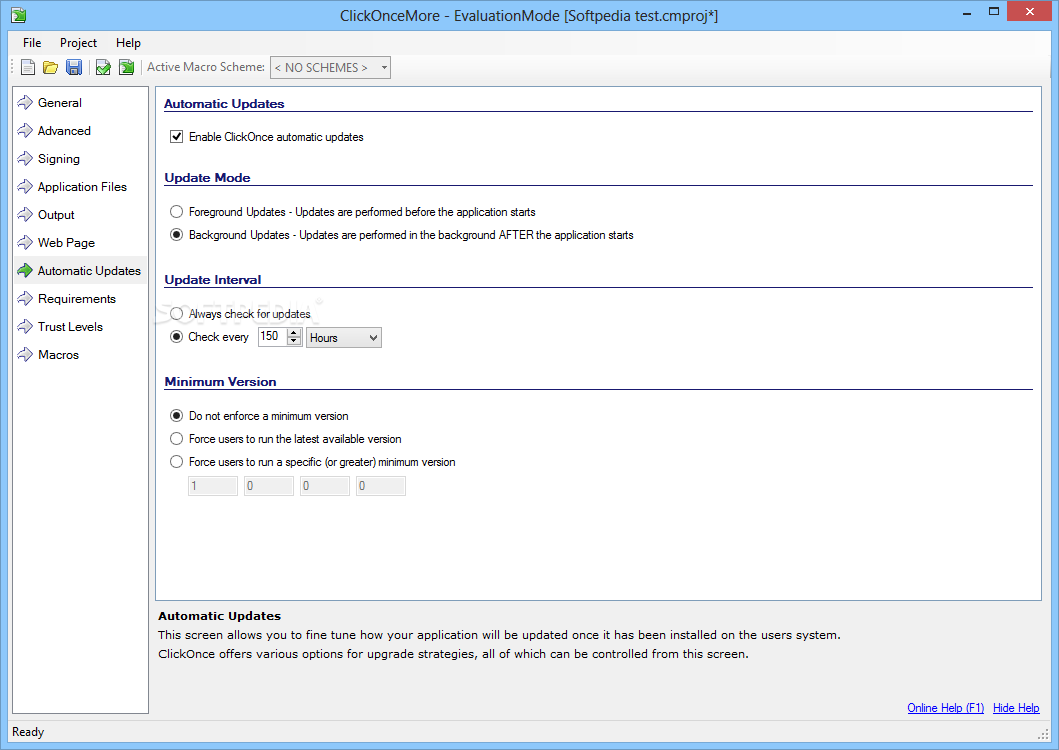Click the Hide Help link

(x=1016, y=707)
